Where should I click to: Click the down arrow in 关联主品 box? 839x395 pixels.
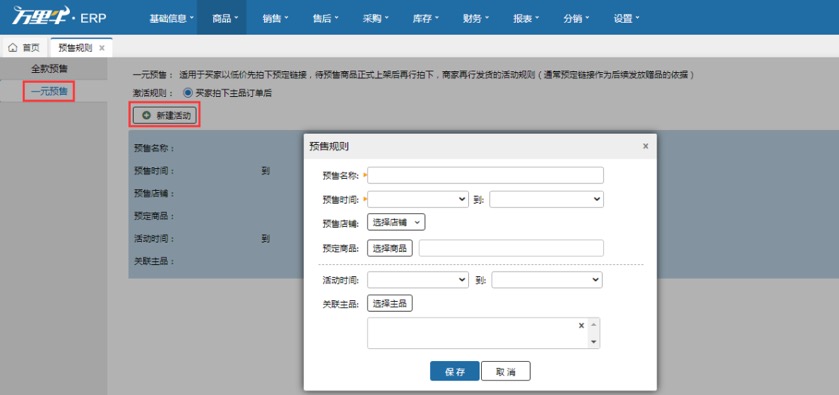click(593, 341)
